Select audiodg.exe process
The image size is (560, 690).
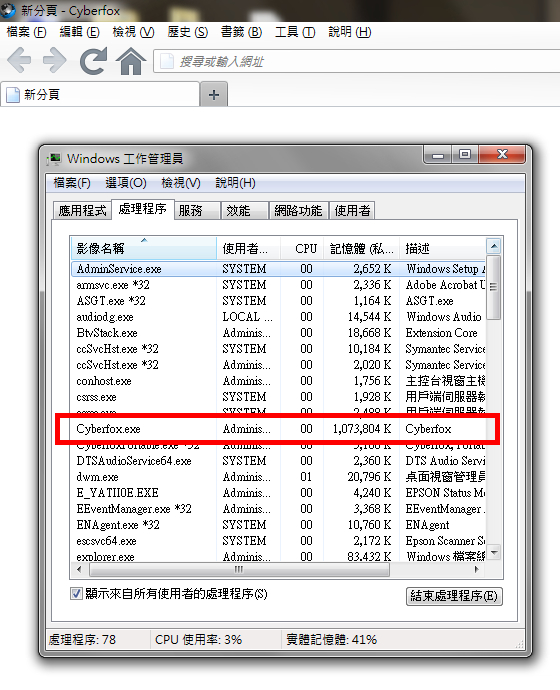pyautogui.click(x=278, y=317)
